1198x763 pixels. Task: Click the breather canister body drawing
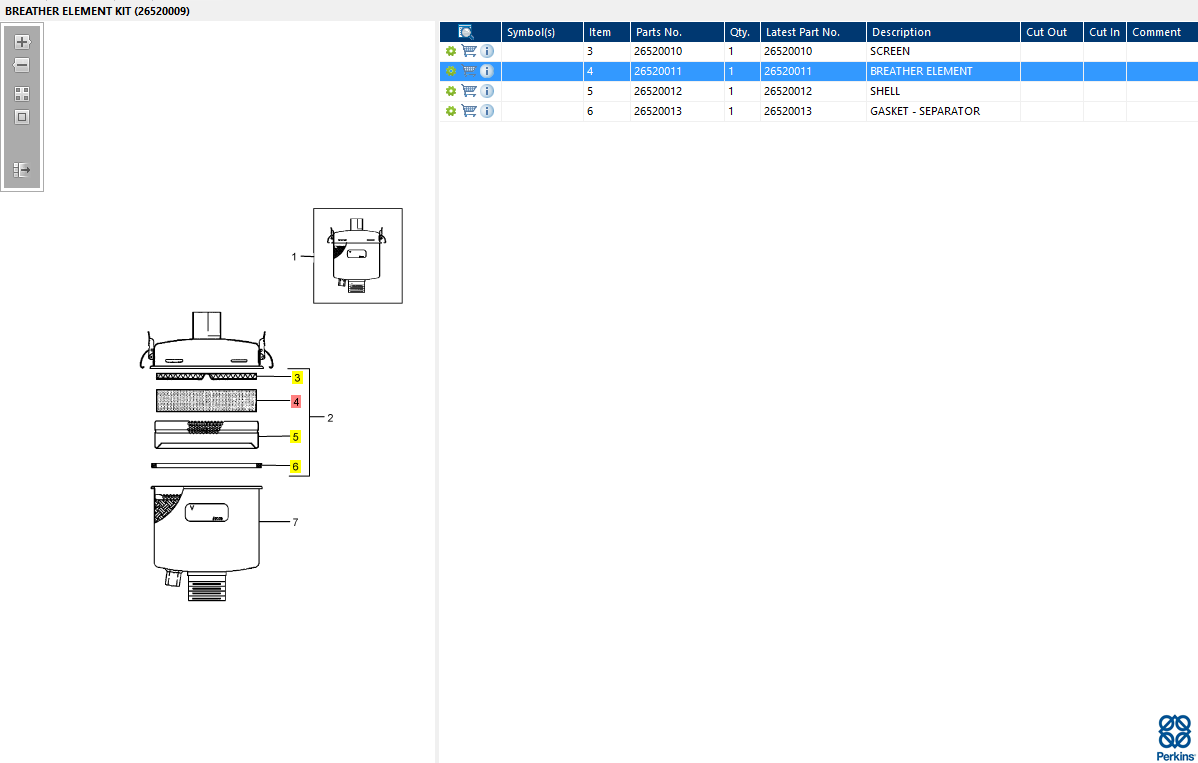click(207, 542)
